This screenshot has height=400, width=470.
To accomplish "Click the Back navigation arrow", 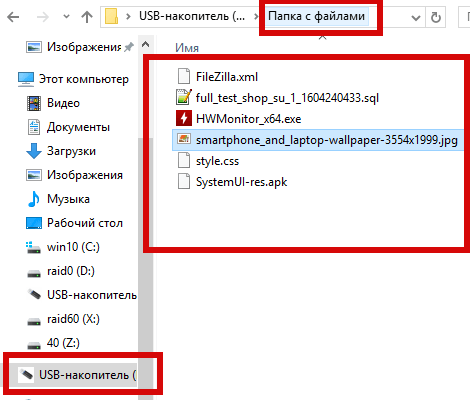I will [x=13, y=17].
